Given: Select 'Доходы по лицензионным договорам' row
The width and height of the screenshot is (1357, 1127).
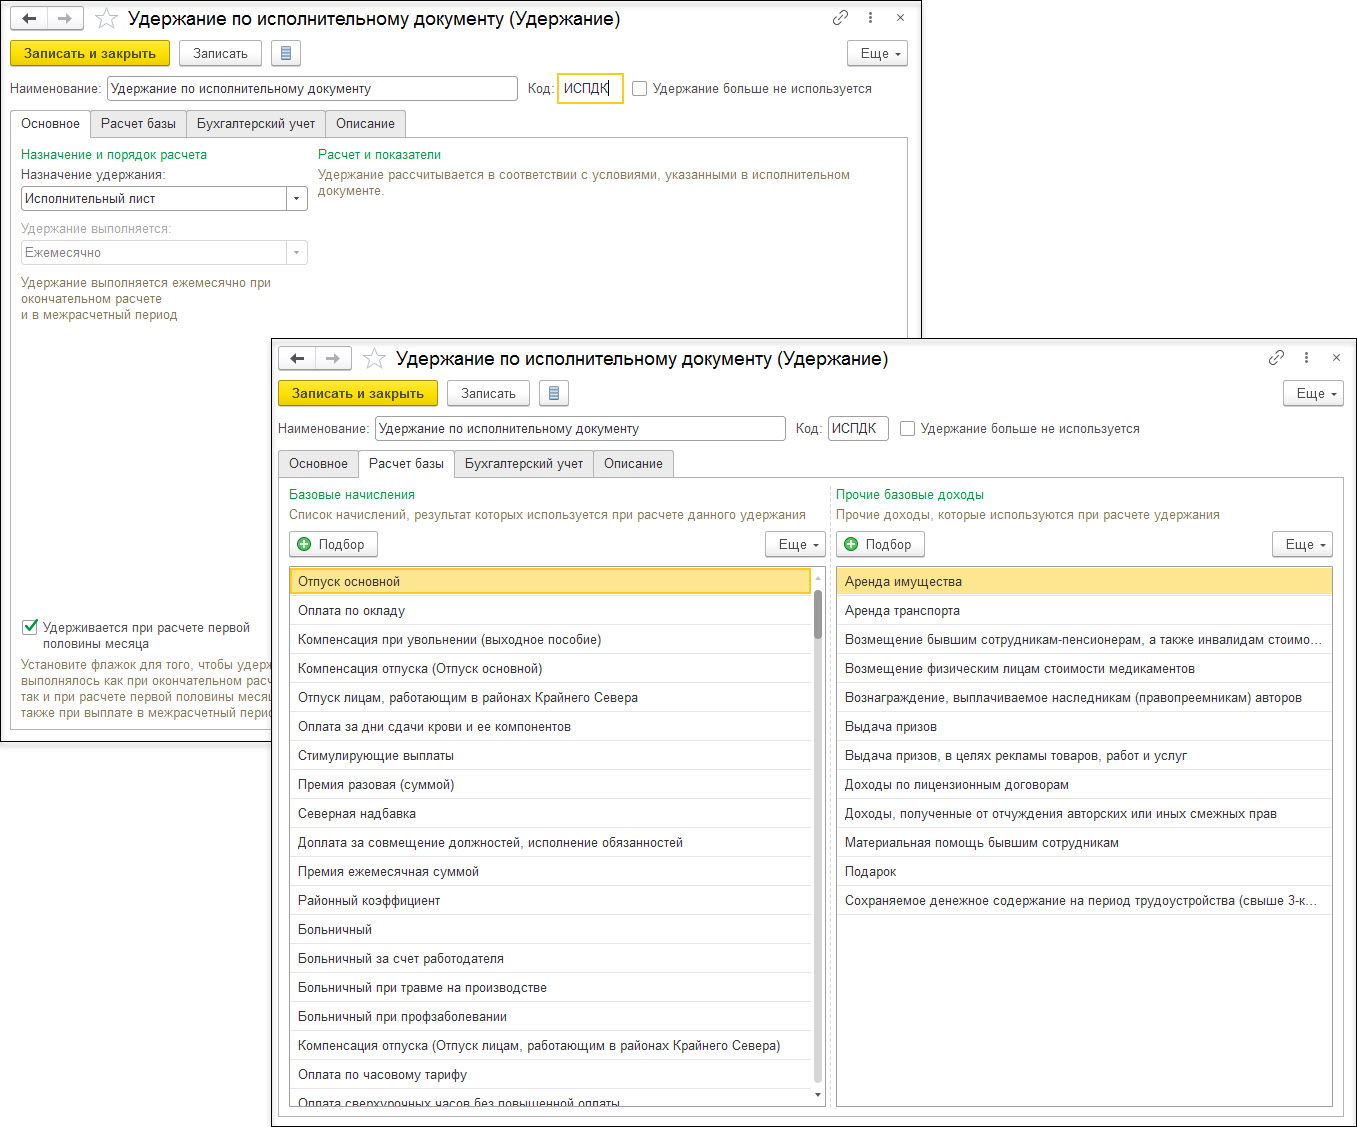Looking at the screenshot, I should click(x=1084, y=784).
